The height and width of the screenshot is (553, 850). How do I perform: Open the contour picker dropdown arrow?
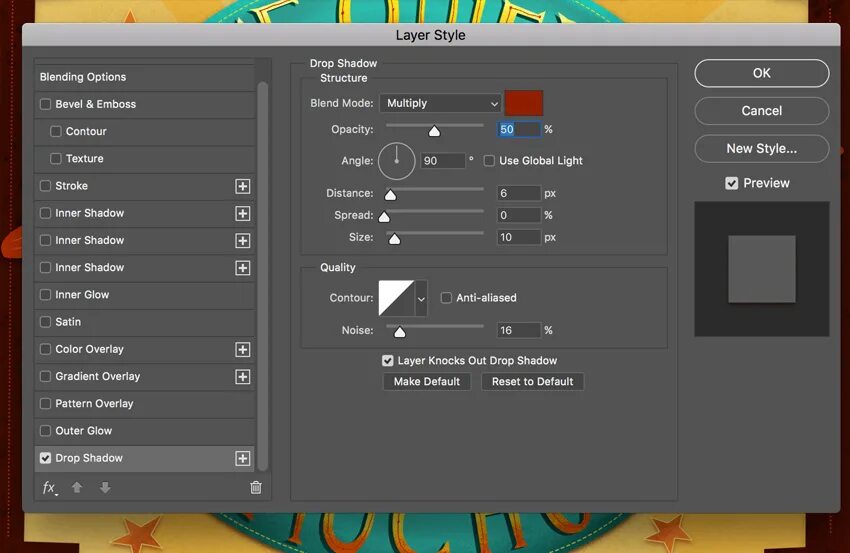[421, 298]
